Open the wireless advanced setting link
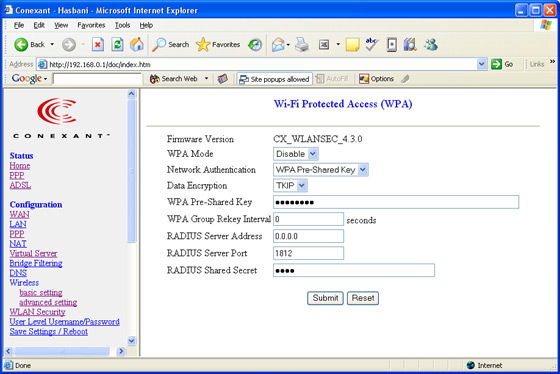 tap(48, 303)
